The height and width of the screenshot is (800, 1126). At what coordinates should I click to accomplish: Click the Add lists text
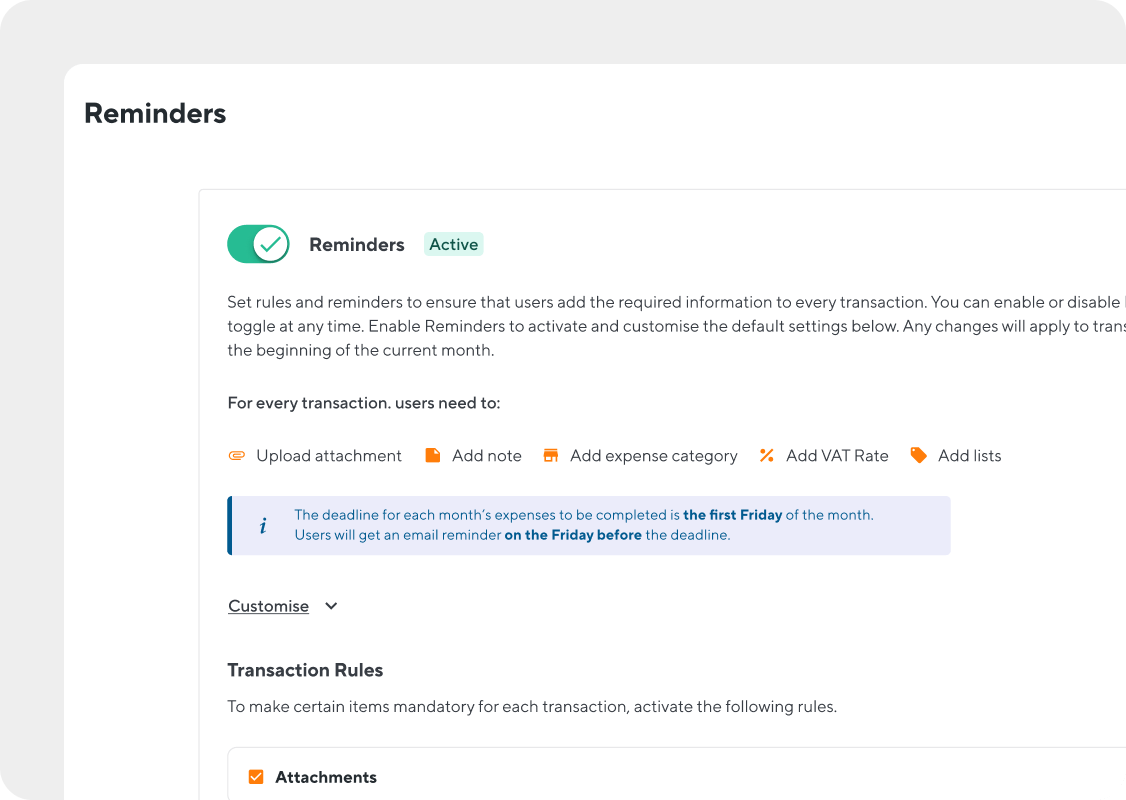(x=969, y=456)
